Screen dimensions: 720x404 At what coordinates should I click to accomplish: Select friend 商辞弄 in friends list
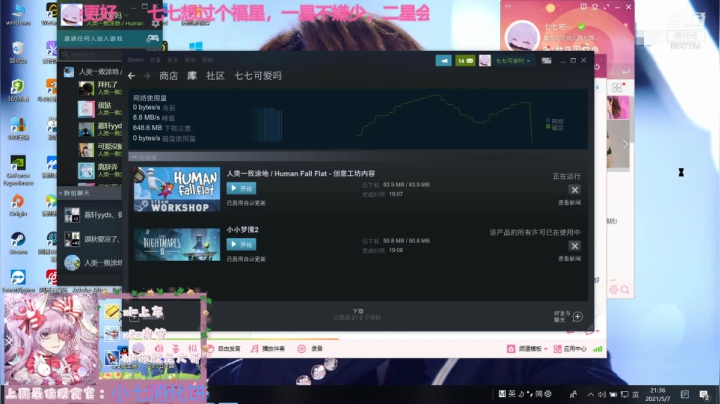99,171
